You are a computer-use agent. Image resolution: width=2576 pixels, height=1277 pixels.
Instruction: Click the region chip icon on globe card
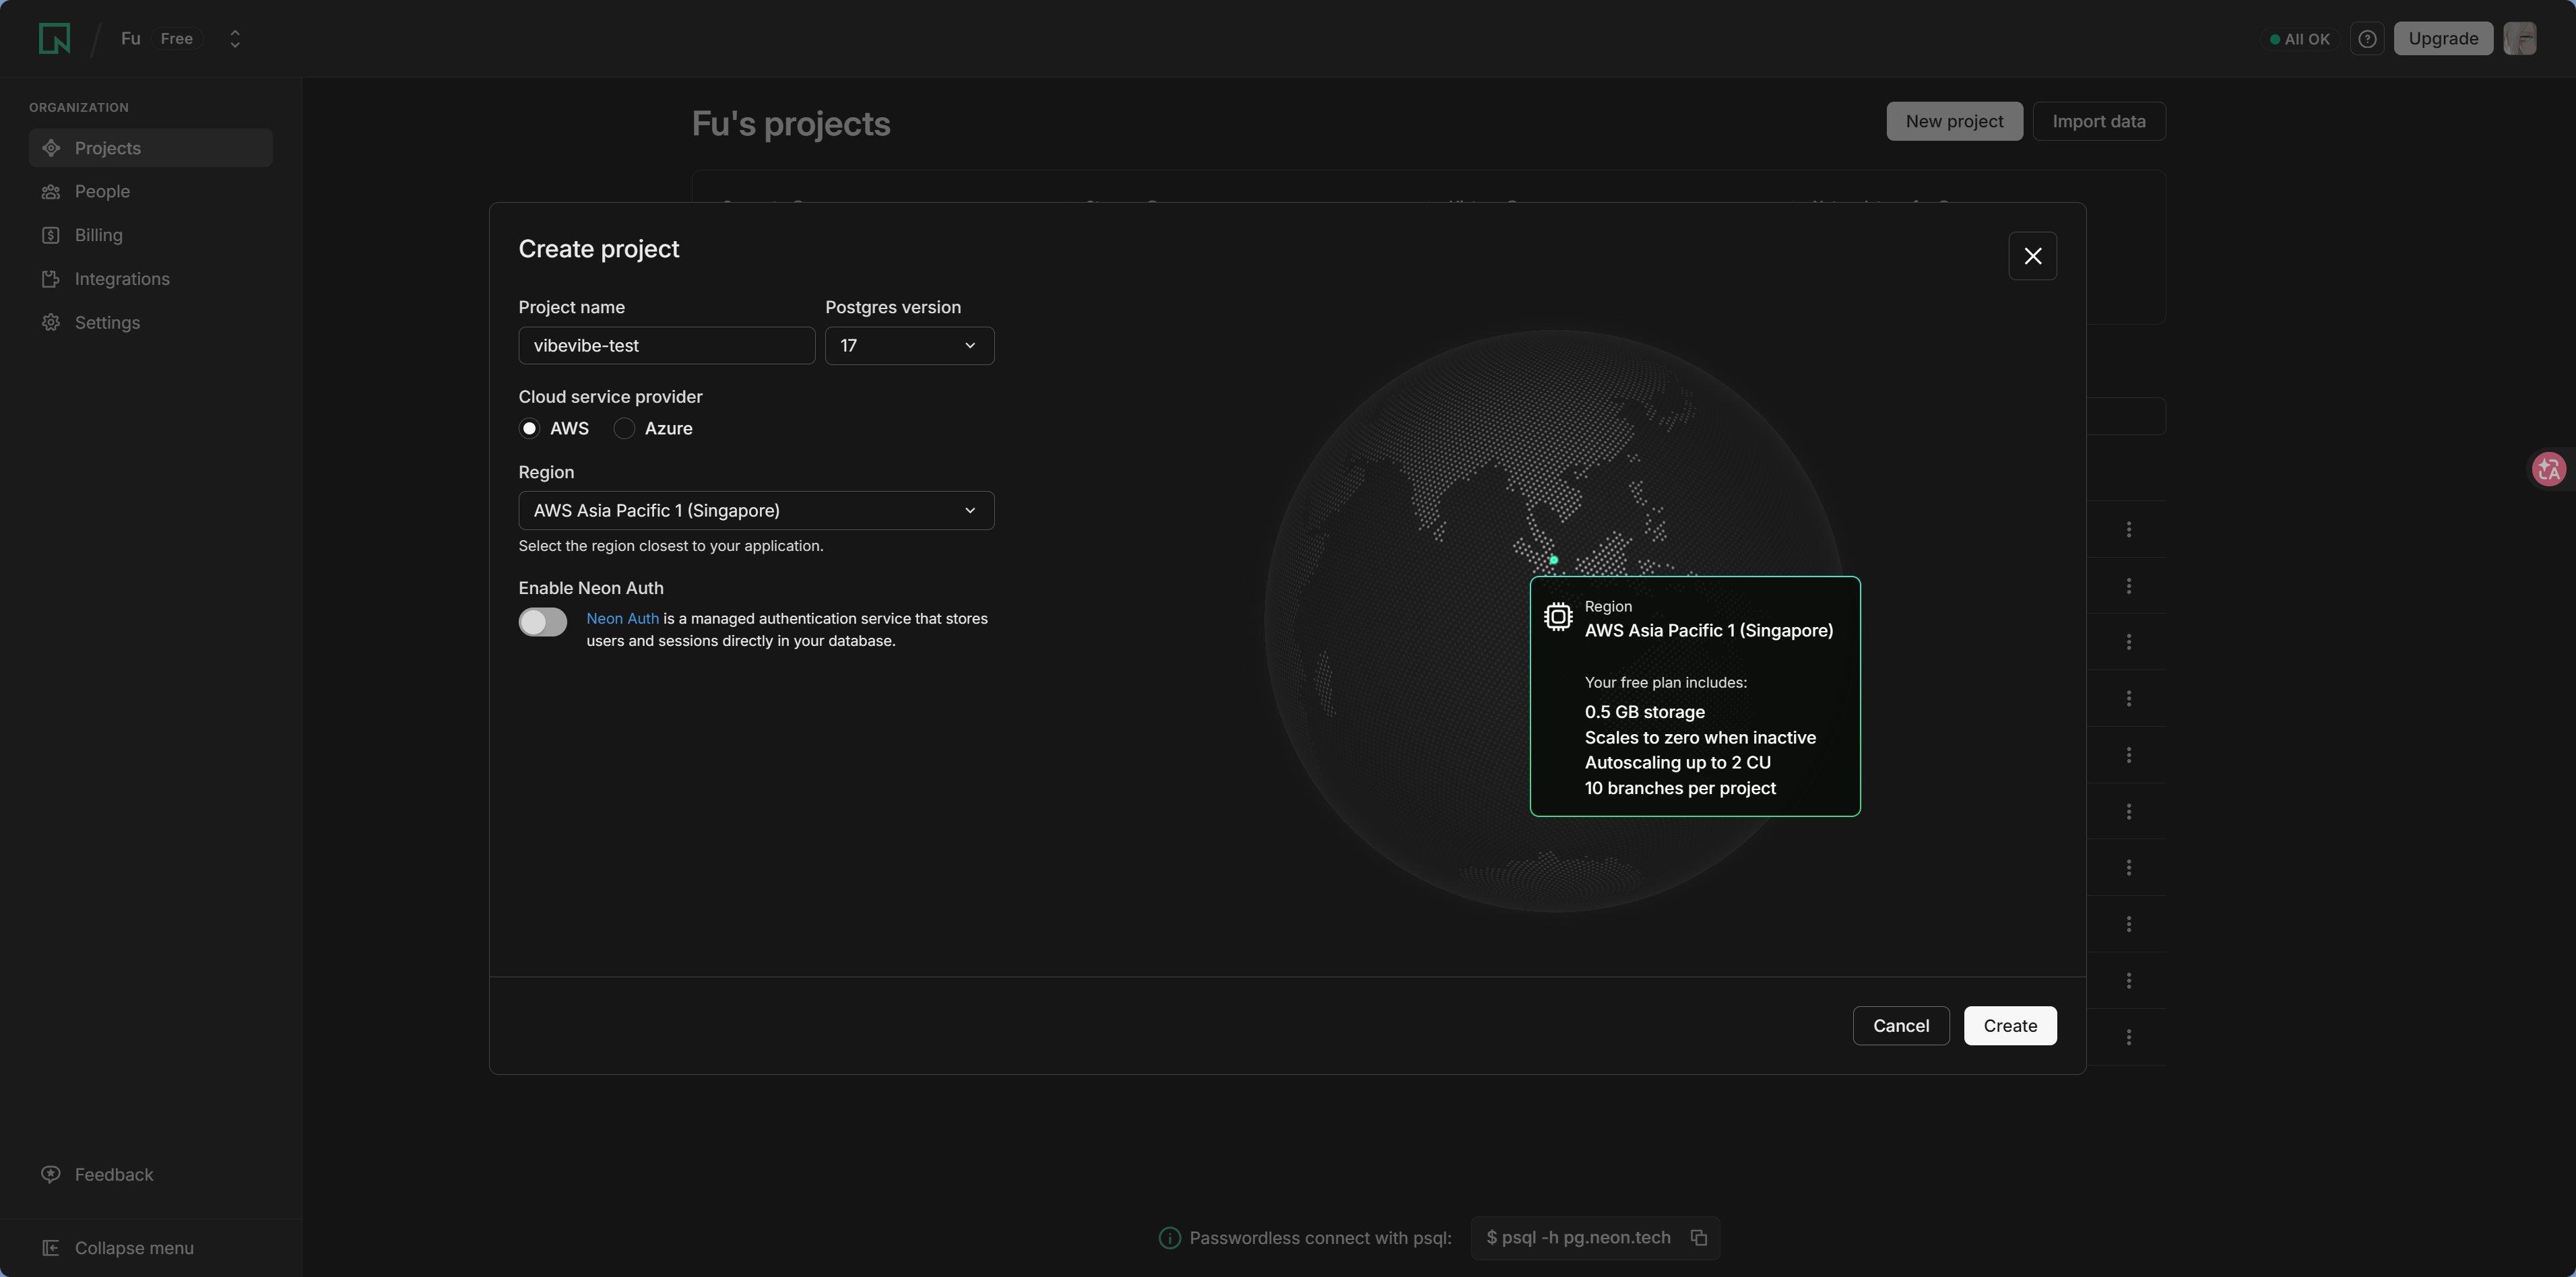coord(1557,617)
